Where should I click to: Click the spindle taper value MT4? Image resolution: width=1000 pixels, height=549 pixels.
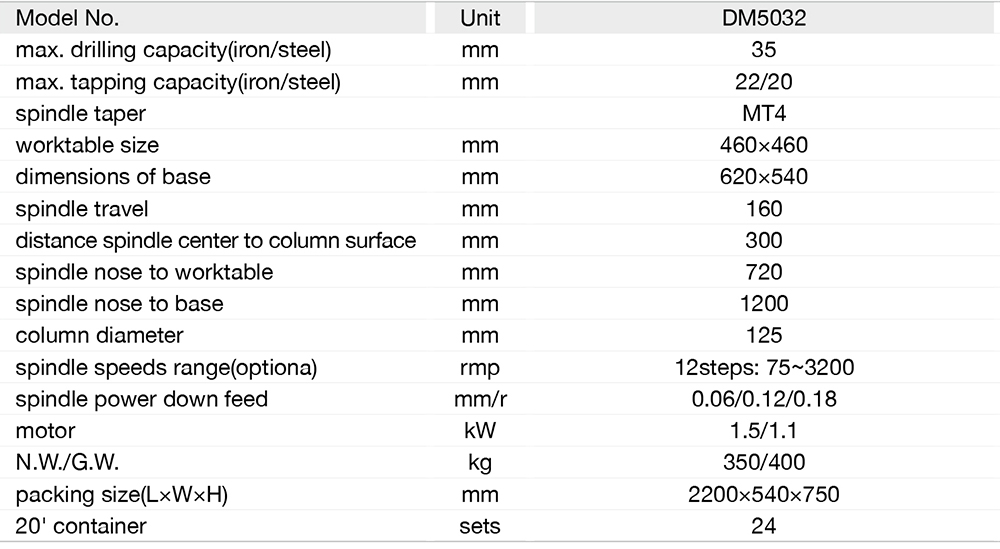[764, 113]
